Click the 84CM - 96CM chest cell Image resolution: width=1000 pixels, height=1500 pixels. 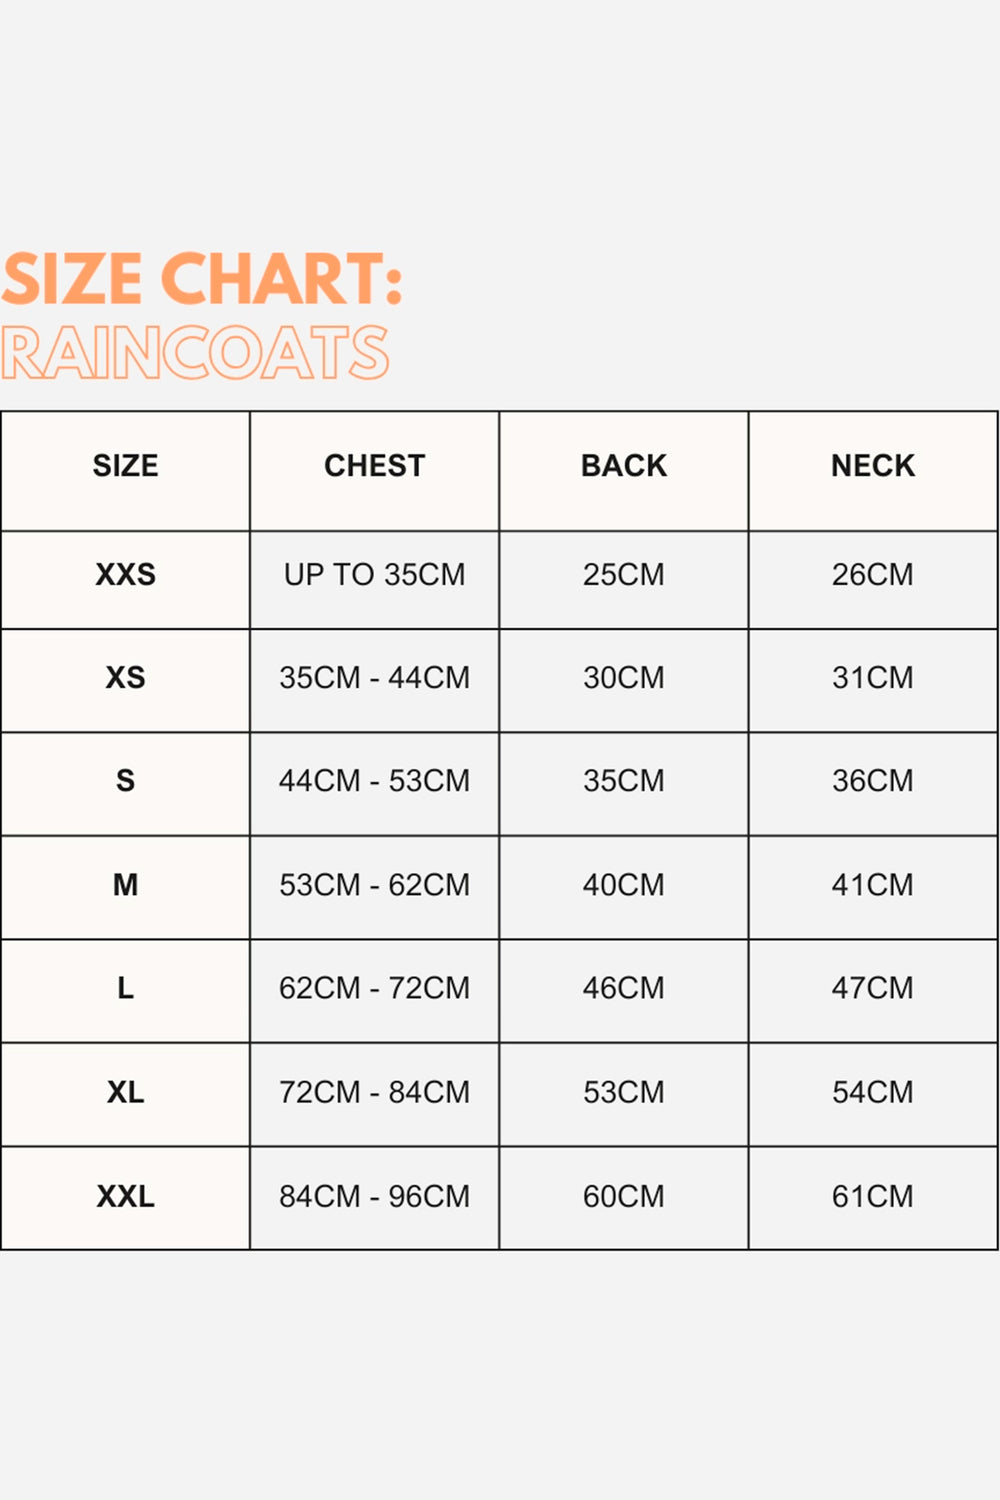375,1196
